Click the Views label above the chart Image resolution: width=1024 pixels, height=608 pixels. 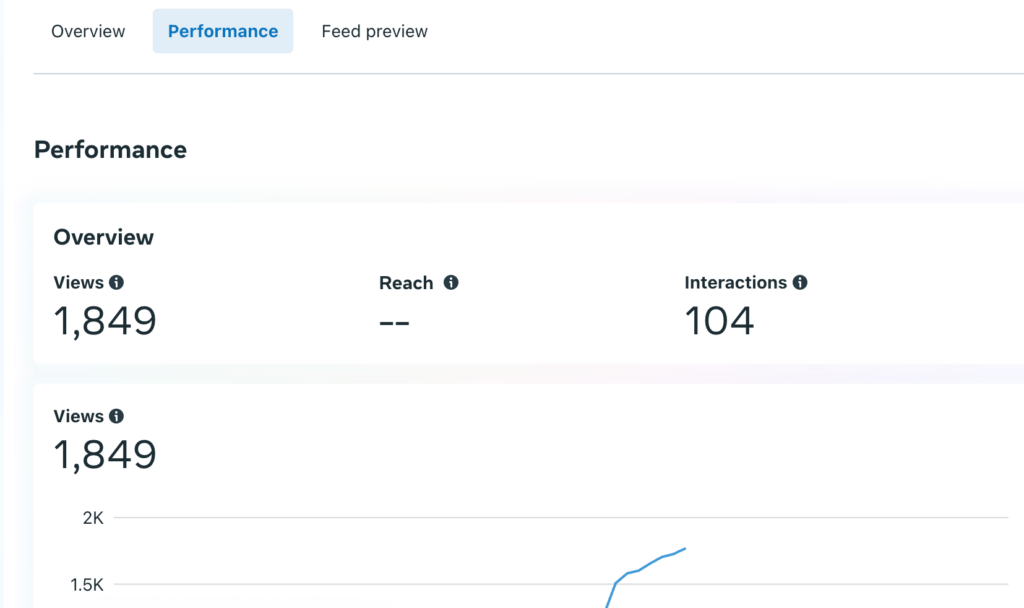pyautogui.click(x=78, y=416)
